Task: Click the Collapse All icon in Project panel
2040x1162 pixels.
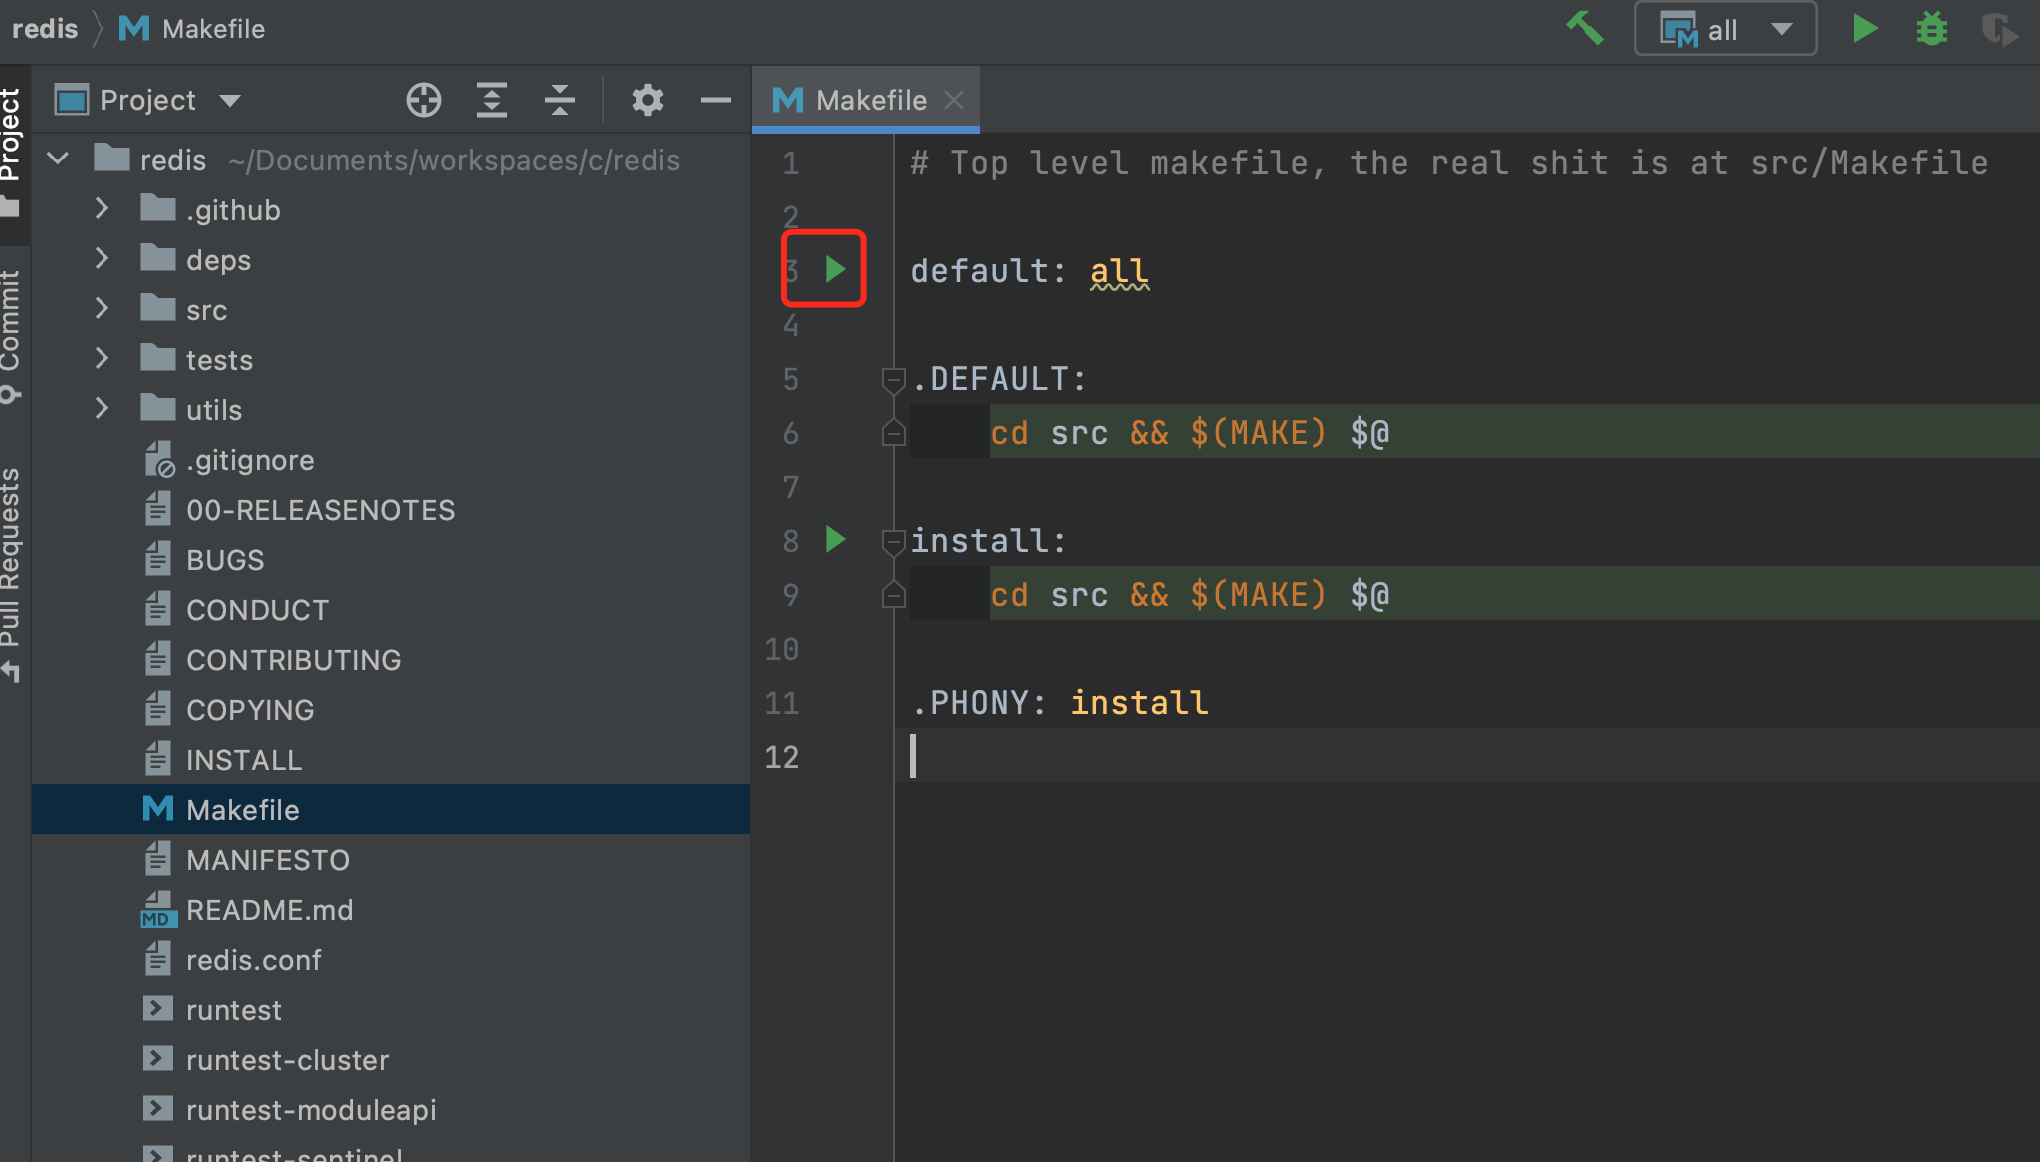Action: [560, 100]
